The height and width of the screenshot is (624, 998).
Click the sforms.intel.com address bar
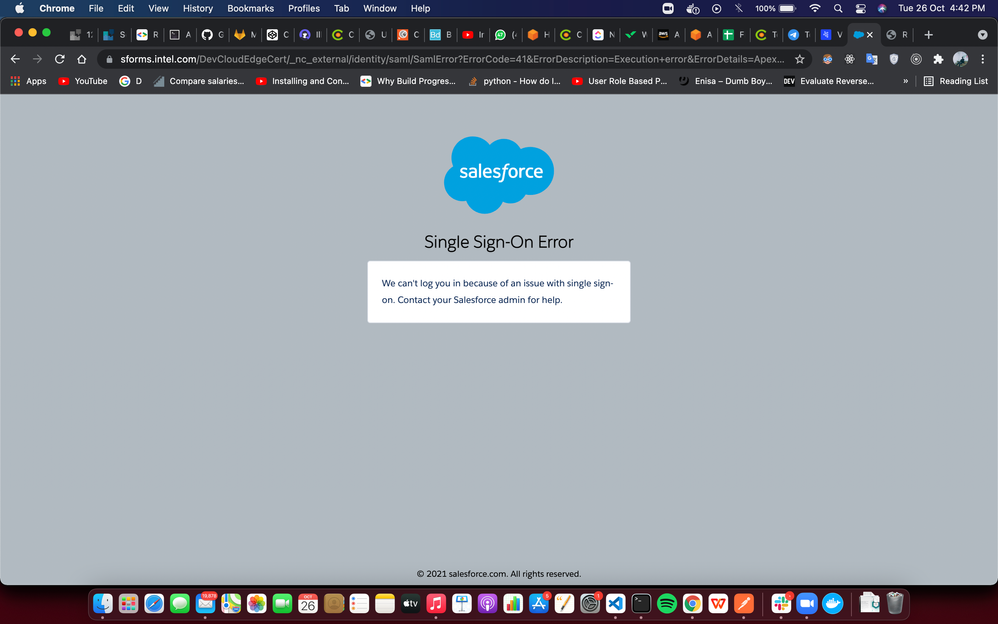450,59
